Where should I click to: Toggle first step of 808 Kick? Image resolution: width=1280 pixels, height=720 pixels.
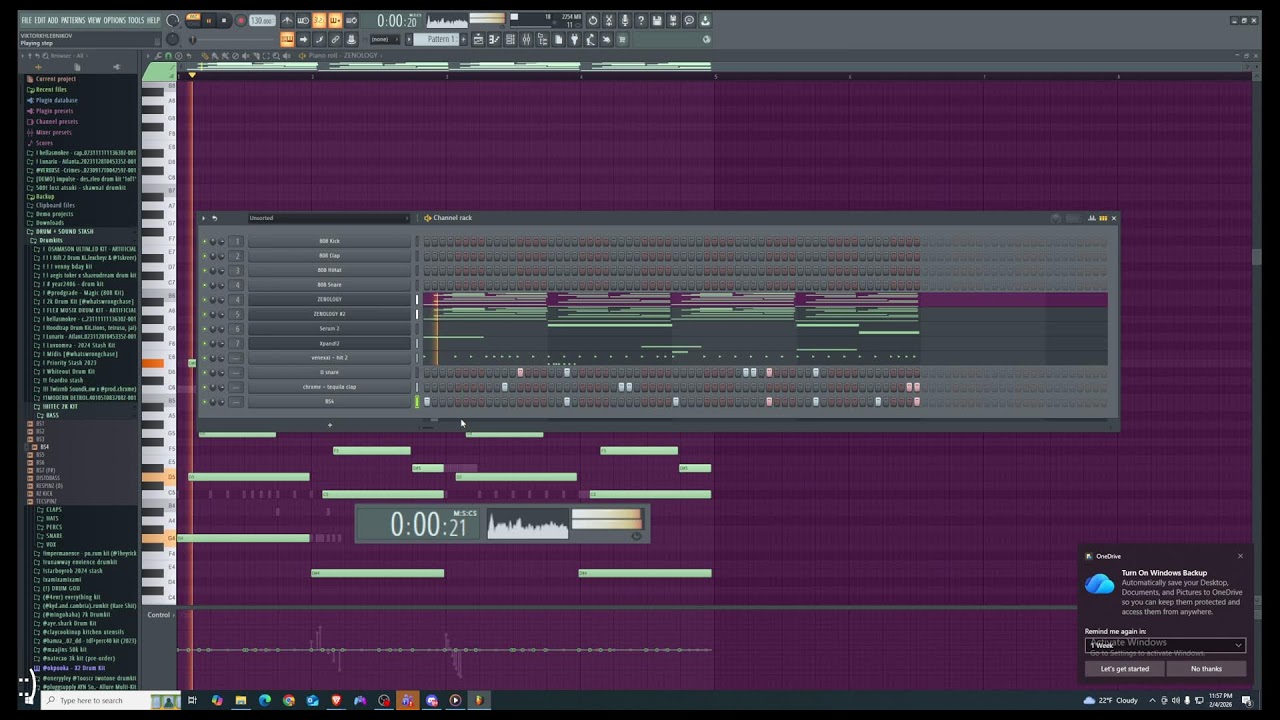tap(427, 241)
